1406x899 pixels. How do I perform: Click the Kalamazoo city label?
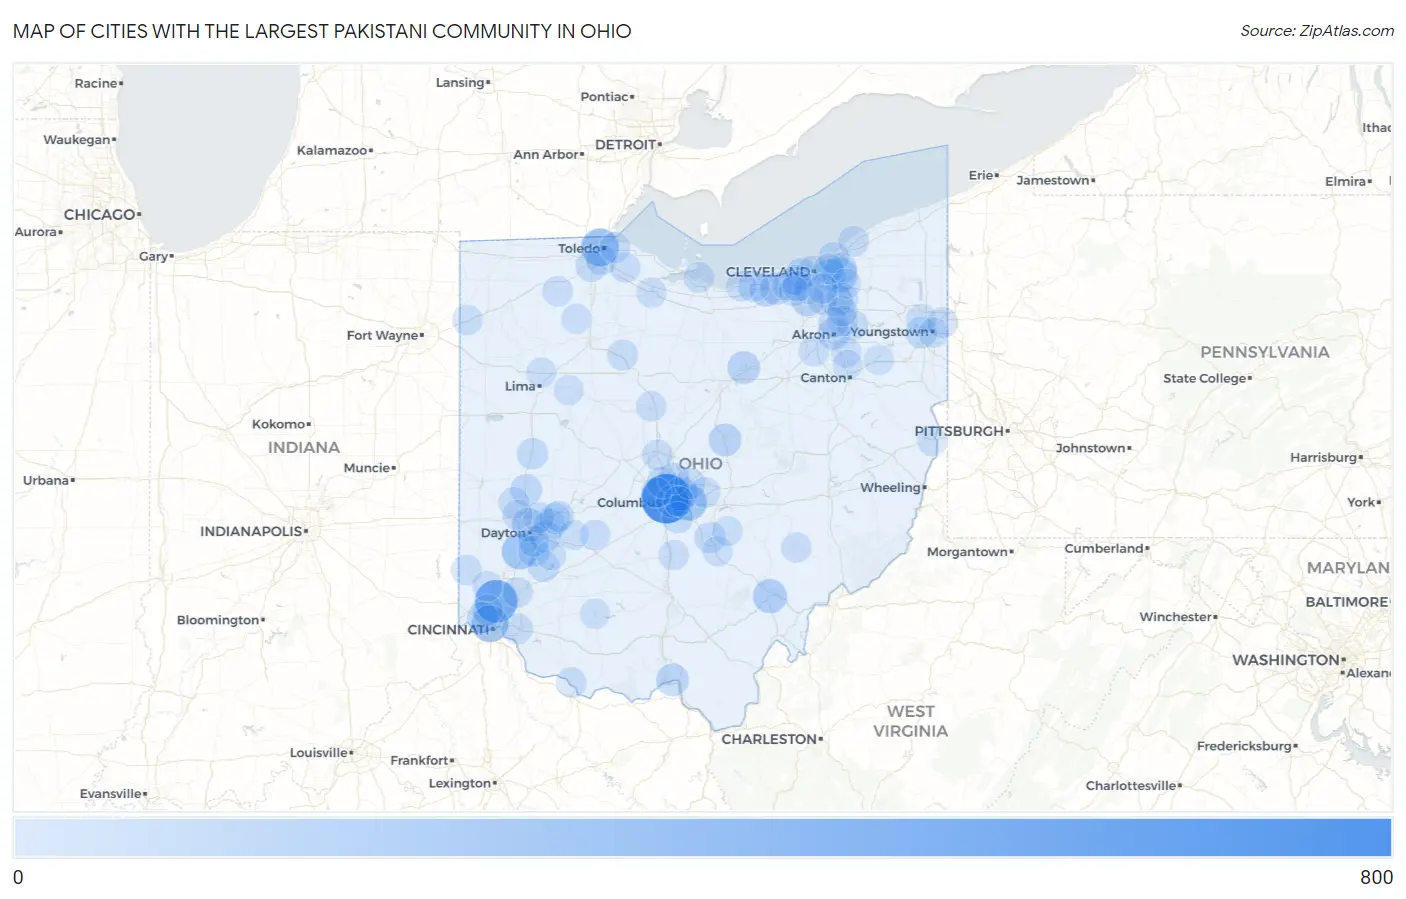click(332, 150)
